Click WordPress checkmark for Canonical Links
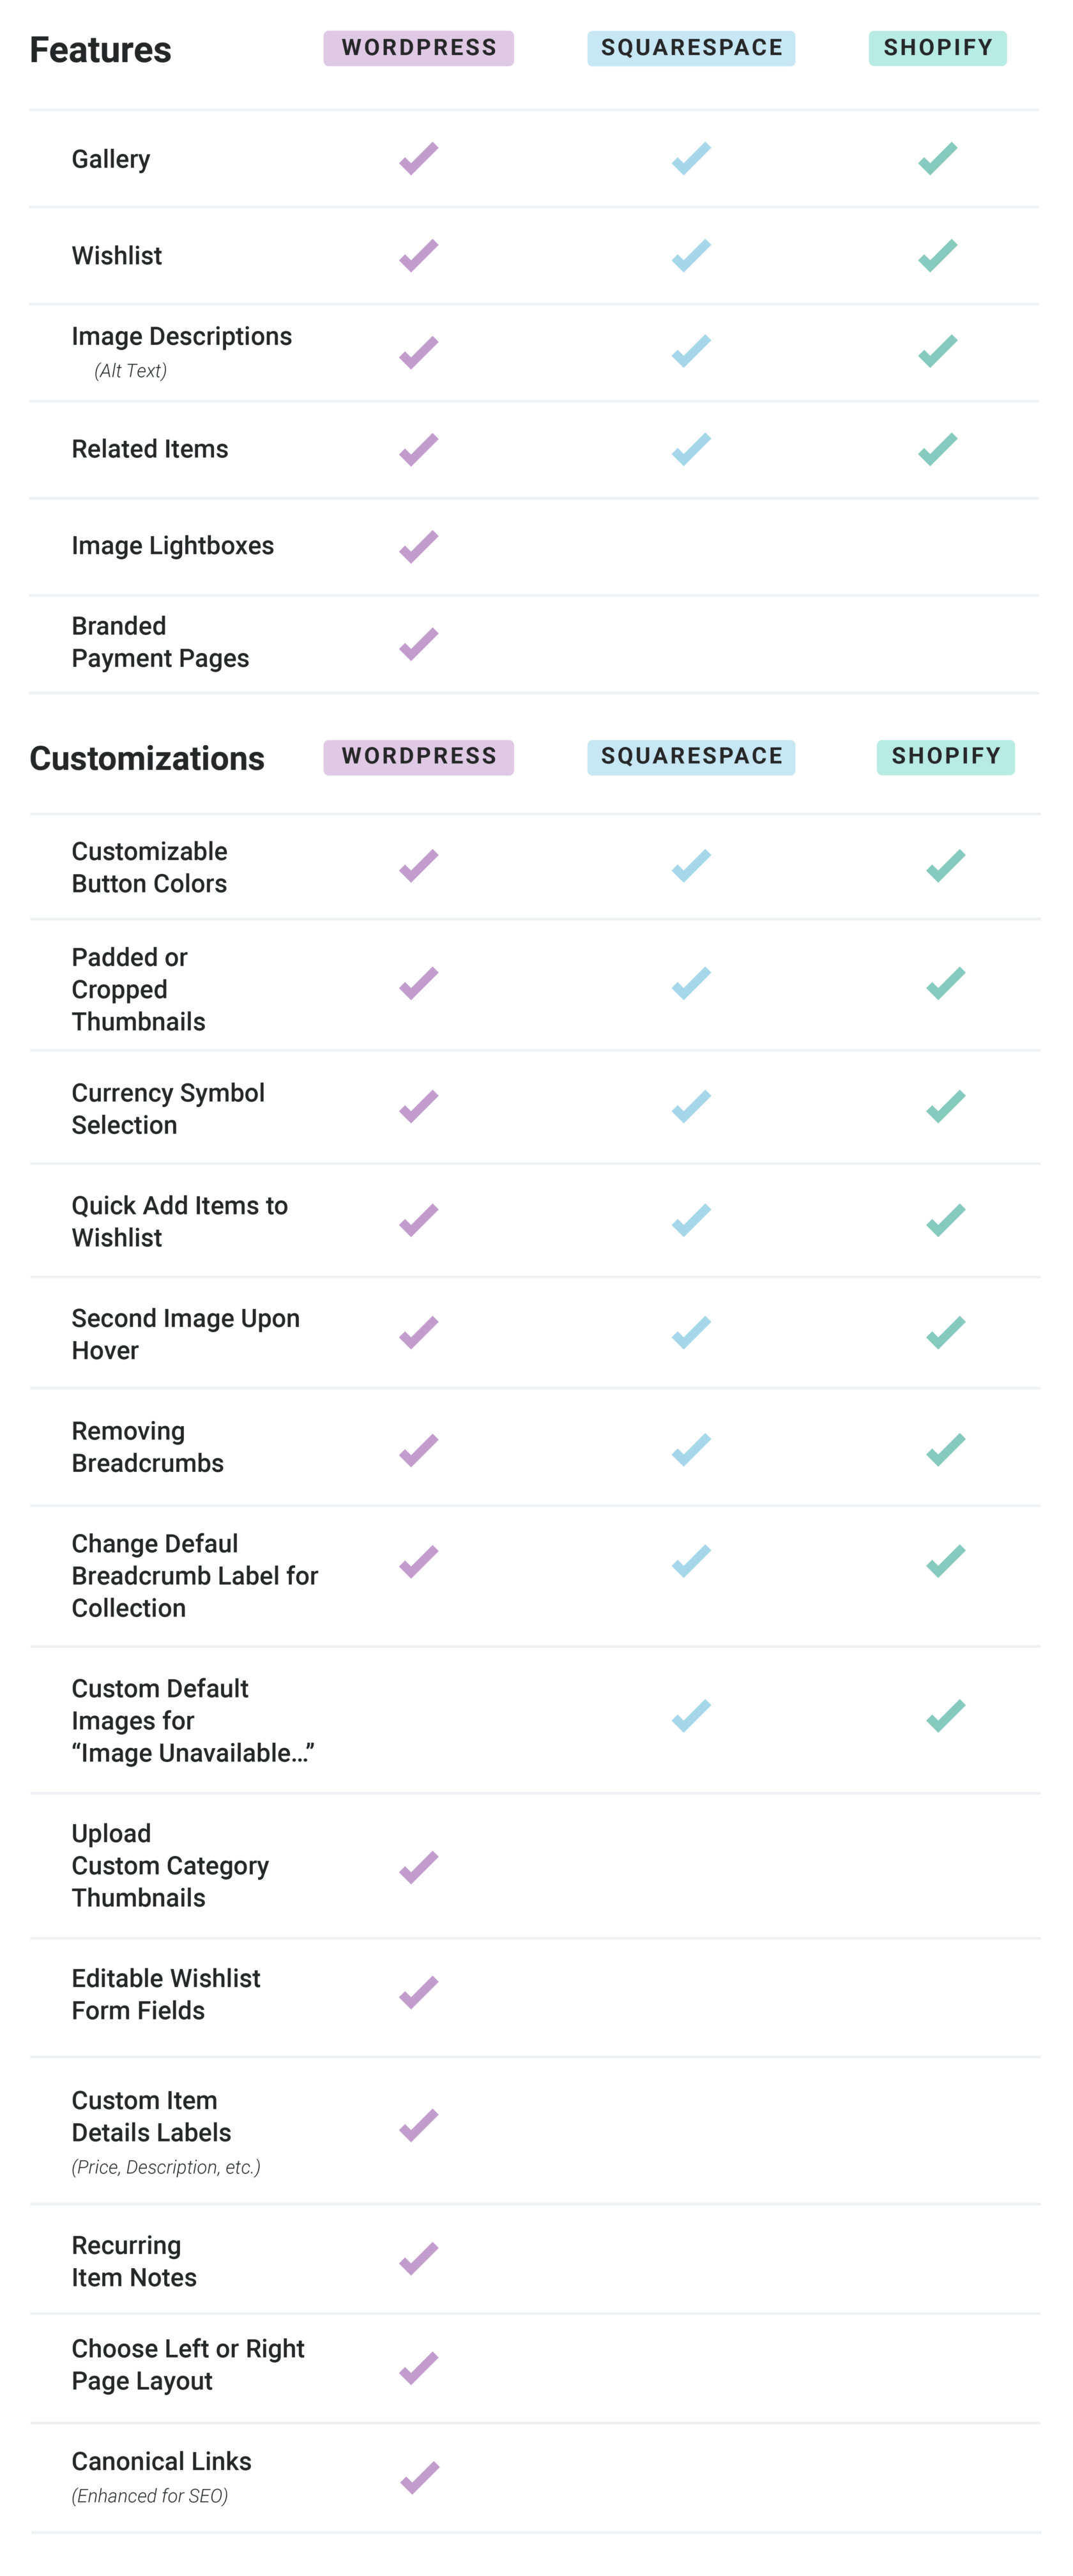Screen dimensions: 1073x2576 click(x=419, y=2477)
